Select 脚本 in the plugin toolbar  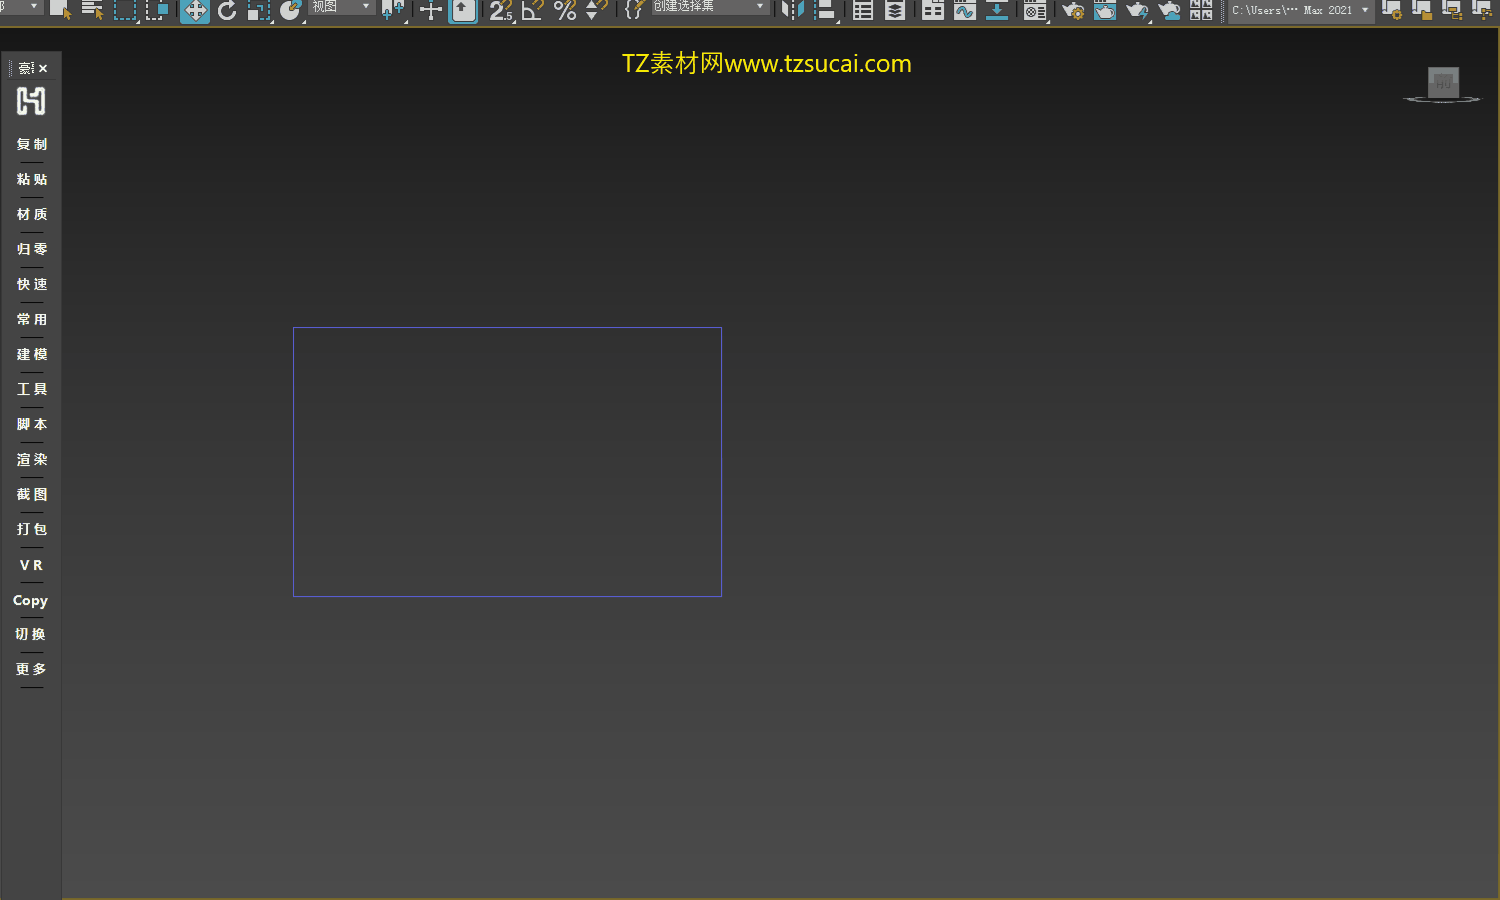pyautogui.click(x=32, y=424)
